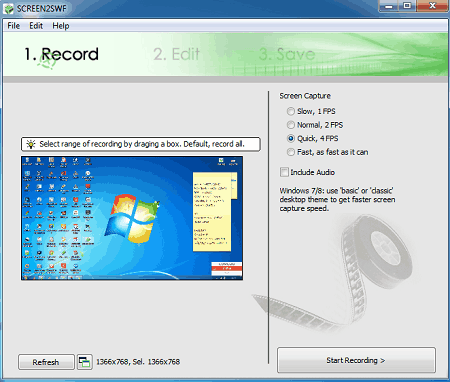Click the Windows 7/8 theme tip text

pos(337,199)
